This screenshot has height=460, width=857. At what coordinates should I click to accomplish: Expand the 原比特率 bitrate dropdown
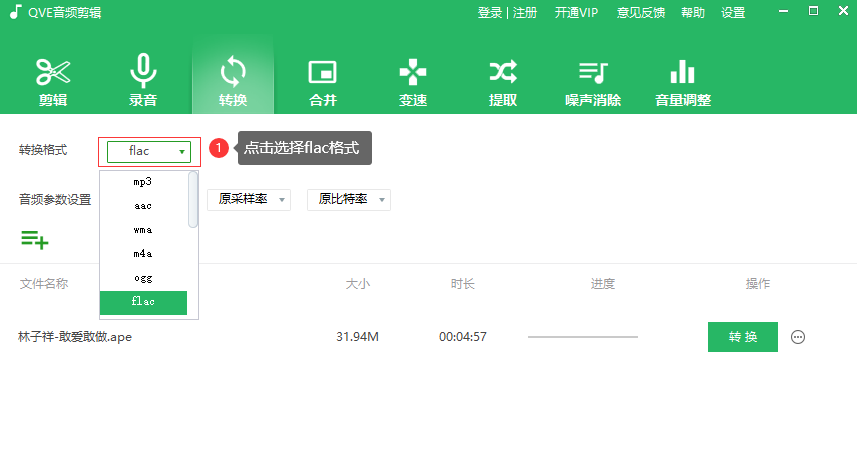coord(348,200)
